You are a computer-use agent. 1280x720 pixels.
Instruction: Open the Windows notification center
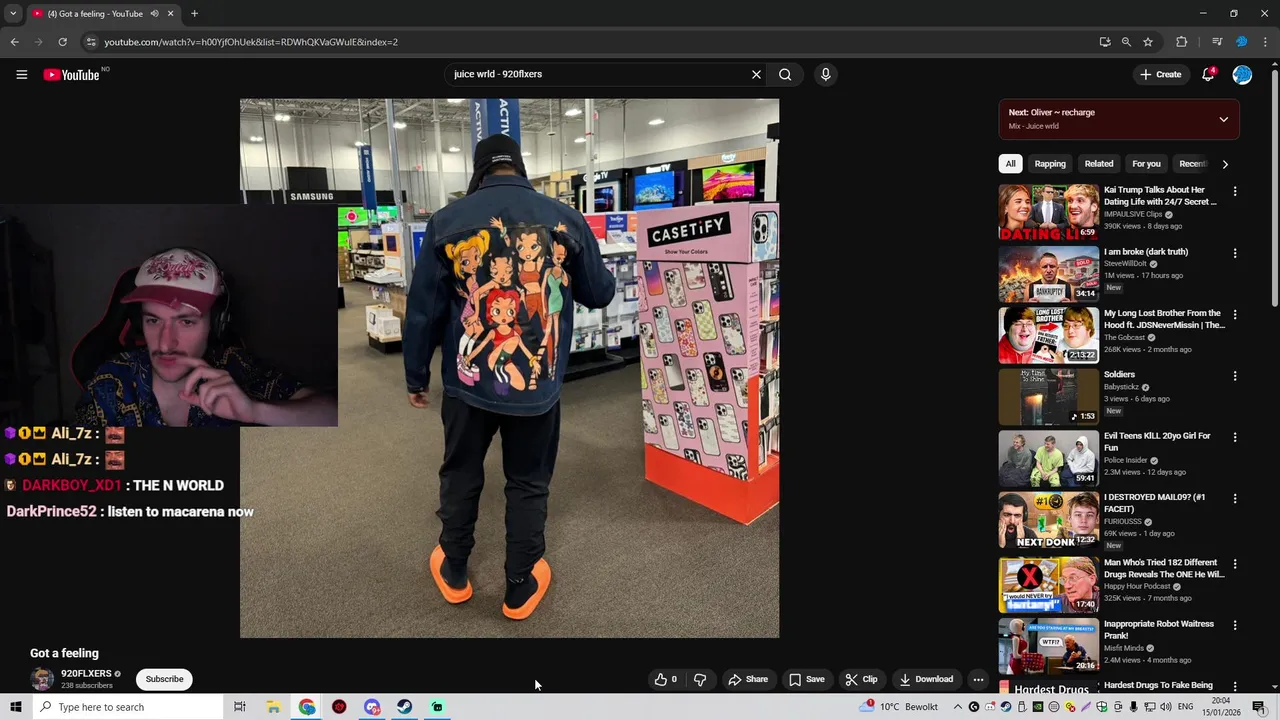coord(1259,707)
